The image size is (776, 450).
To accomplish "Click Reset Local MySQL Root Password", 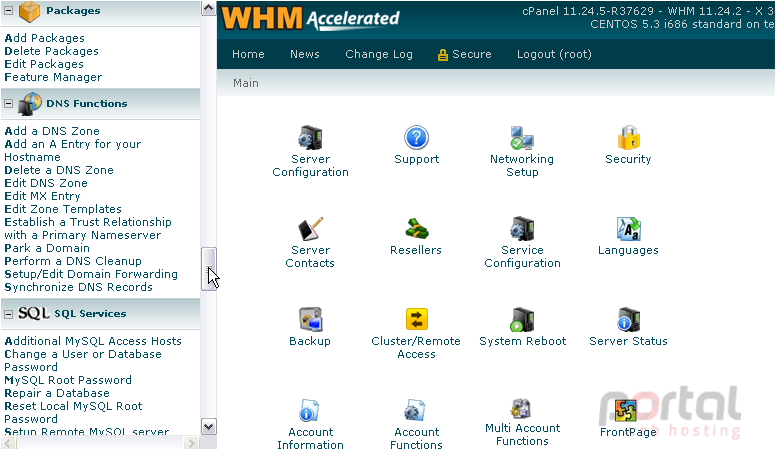I will coord(73,412).
